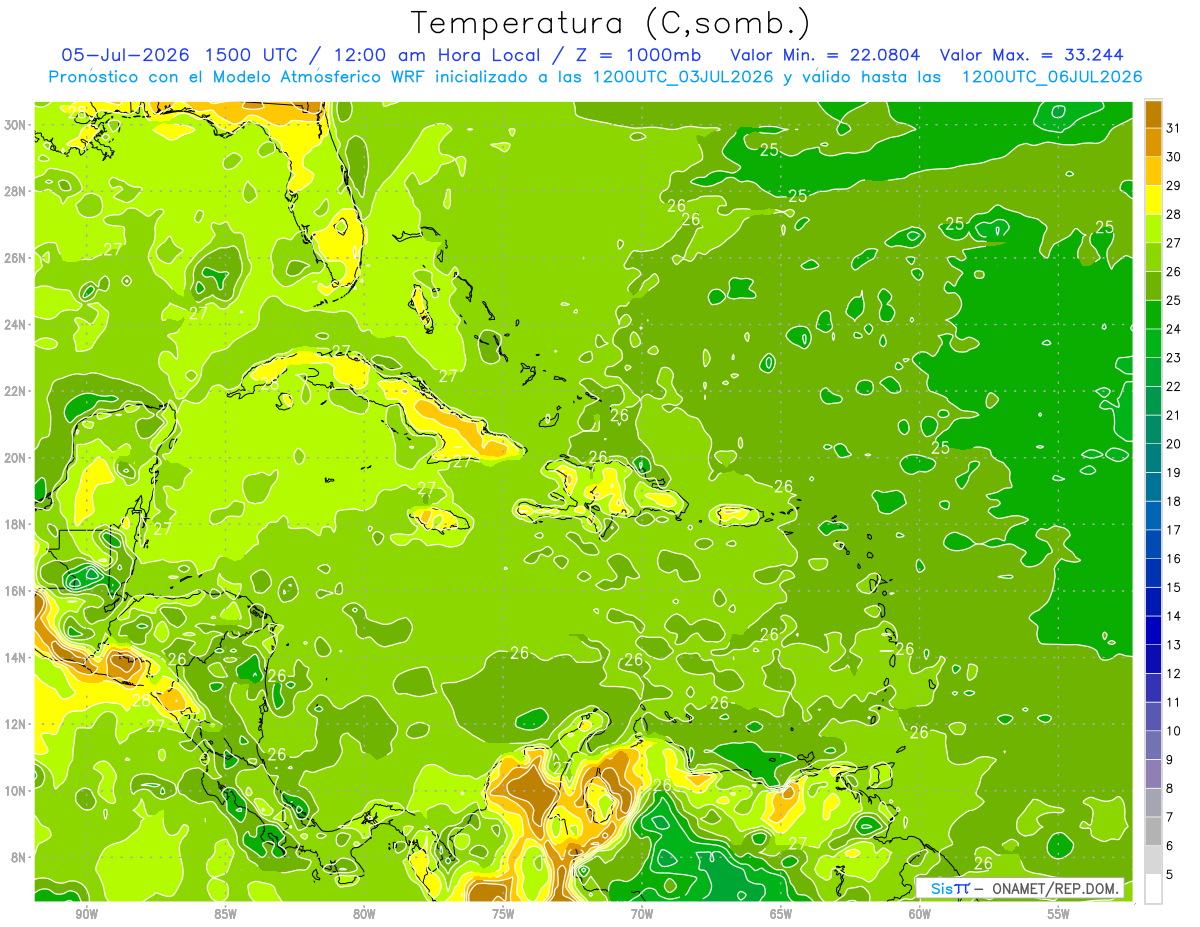Viewport: 1200px width, 927px height.
Task: Click color scale value 9
Action: (1170, 760)
